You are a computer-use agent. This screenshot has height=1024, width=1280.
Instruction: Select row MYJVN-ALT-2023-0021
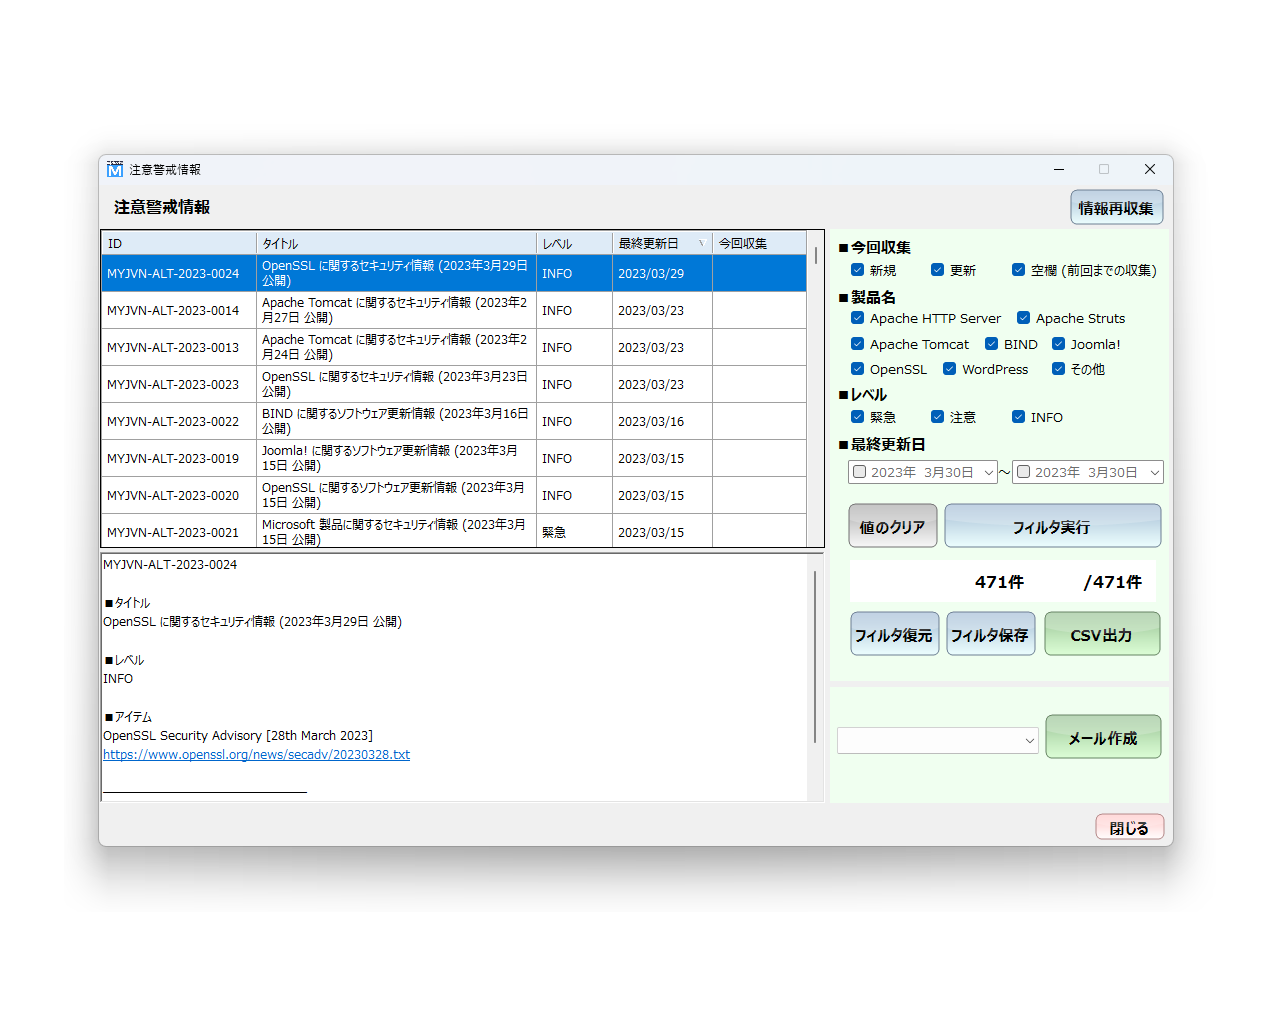454,531
